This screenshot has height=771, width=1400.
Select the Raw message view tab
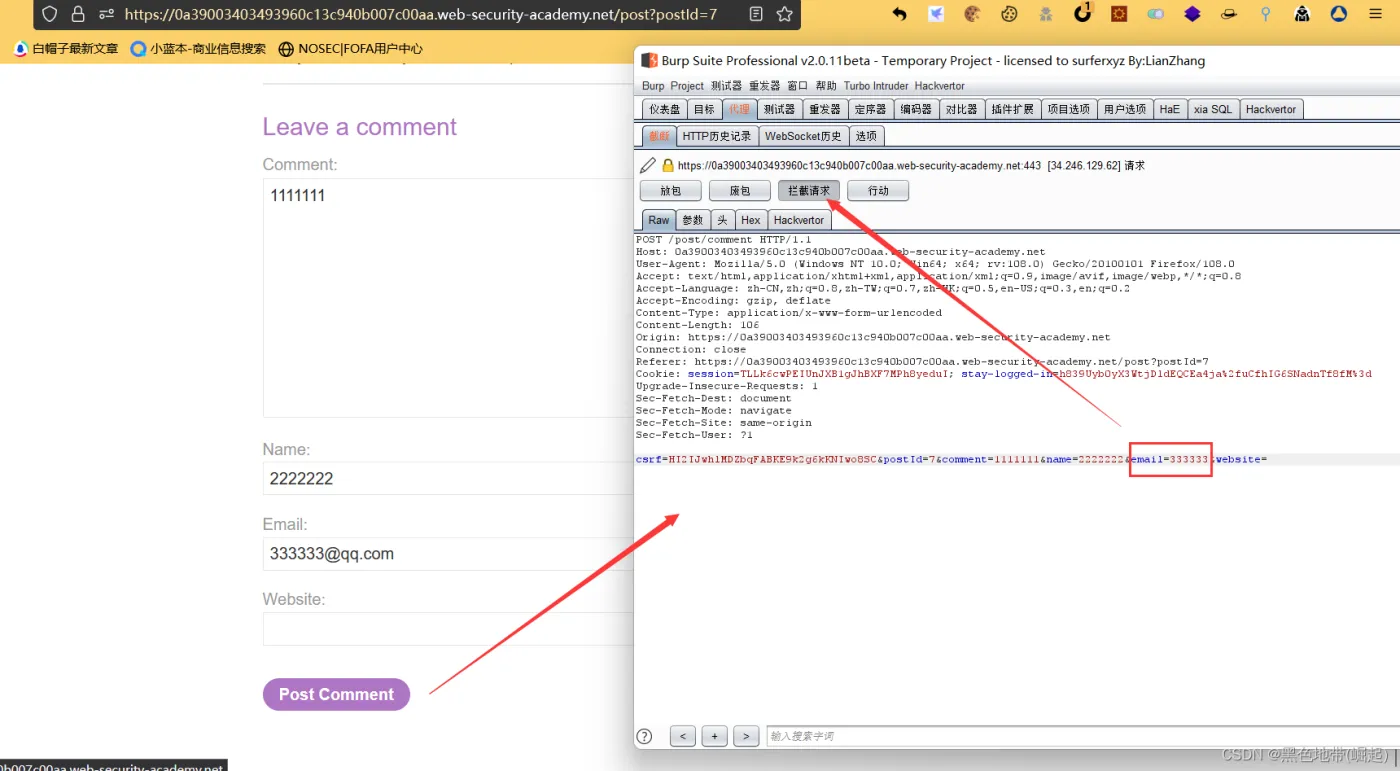[659, 220]
